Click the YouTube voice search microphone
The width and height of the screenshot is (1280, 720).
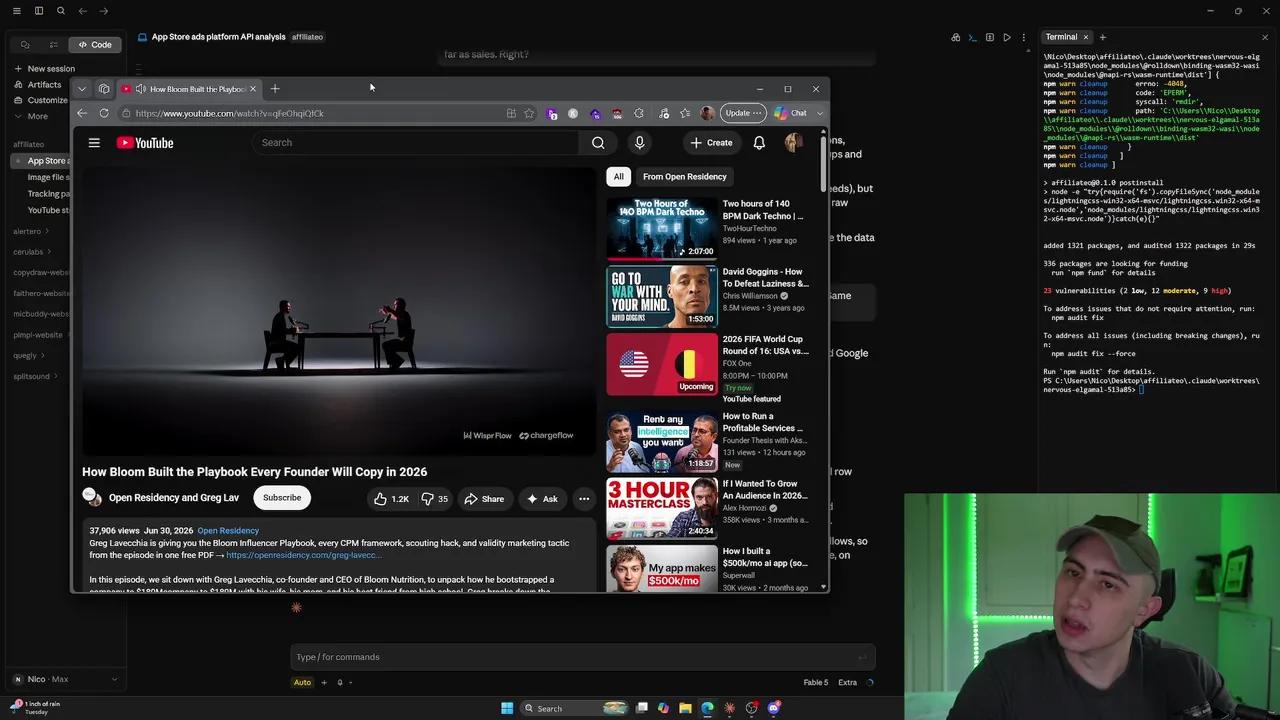click(x=639, y=143)
